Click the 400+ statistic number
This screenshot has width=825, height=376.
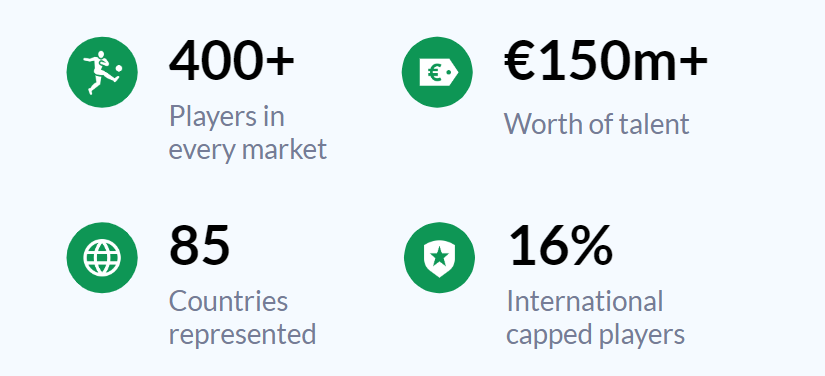(x=232, y=60)
